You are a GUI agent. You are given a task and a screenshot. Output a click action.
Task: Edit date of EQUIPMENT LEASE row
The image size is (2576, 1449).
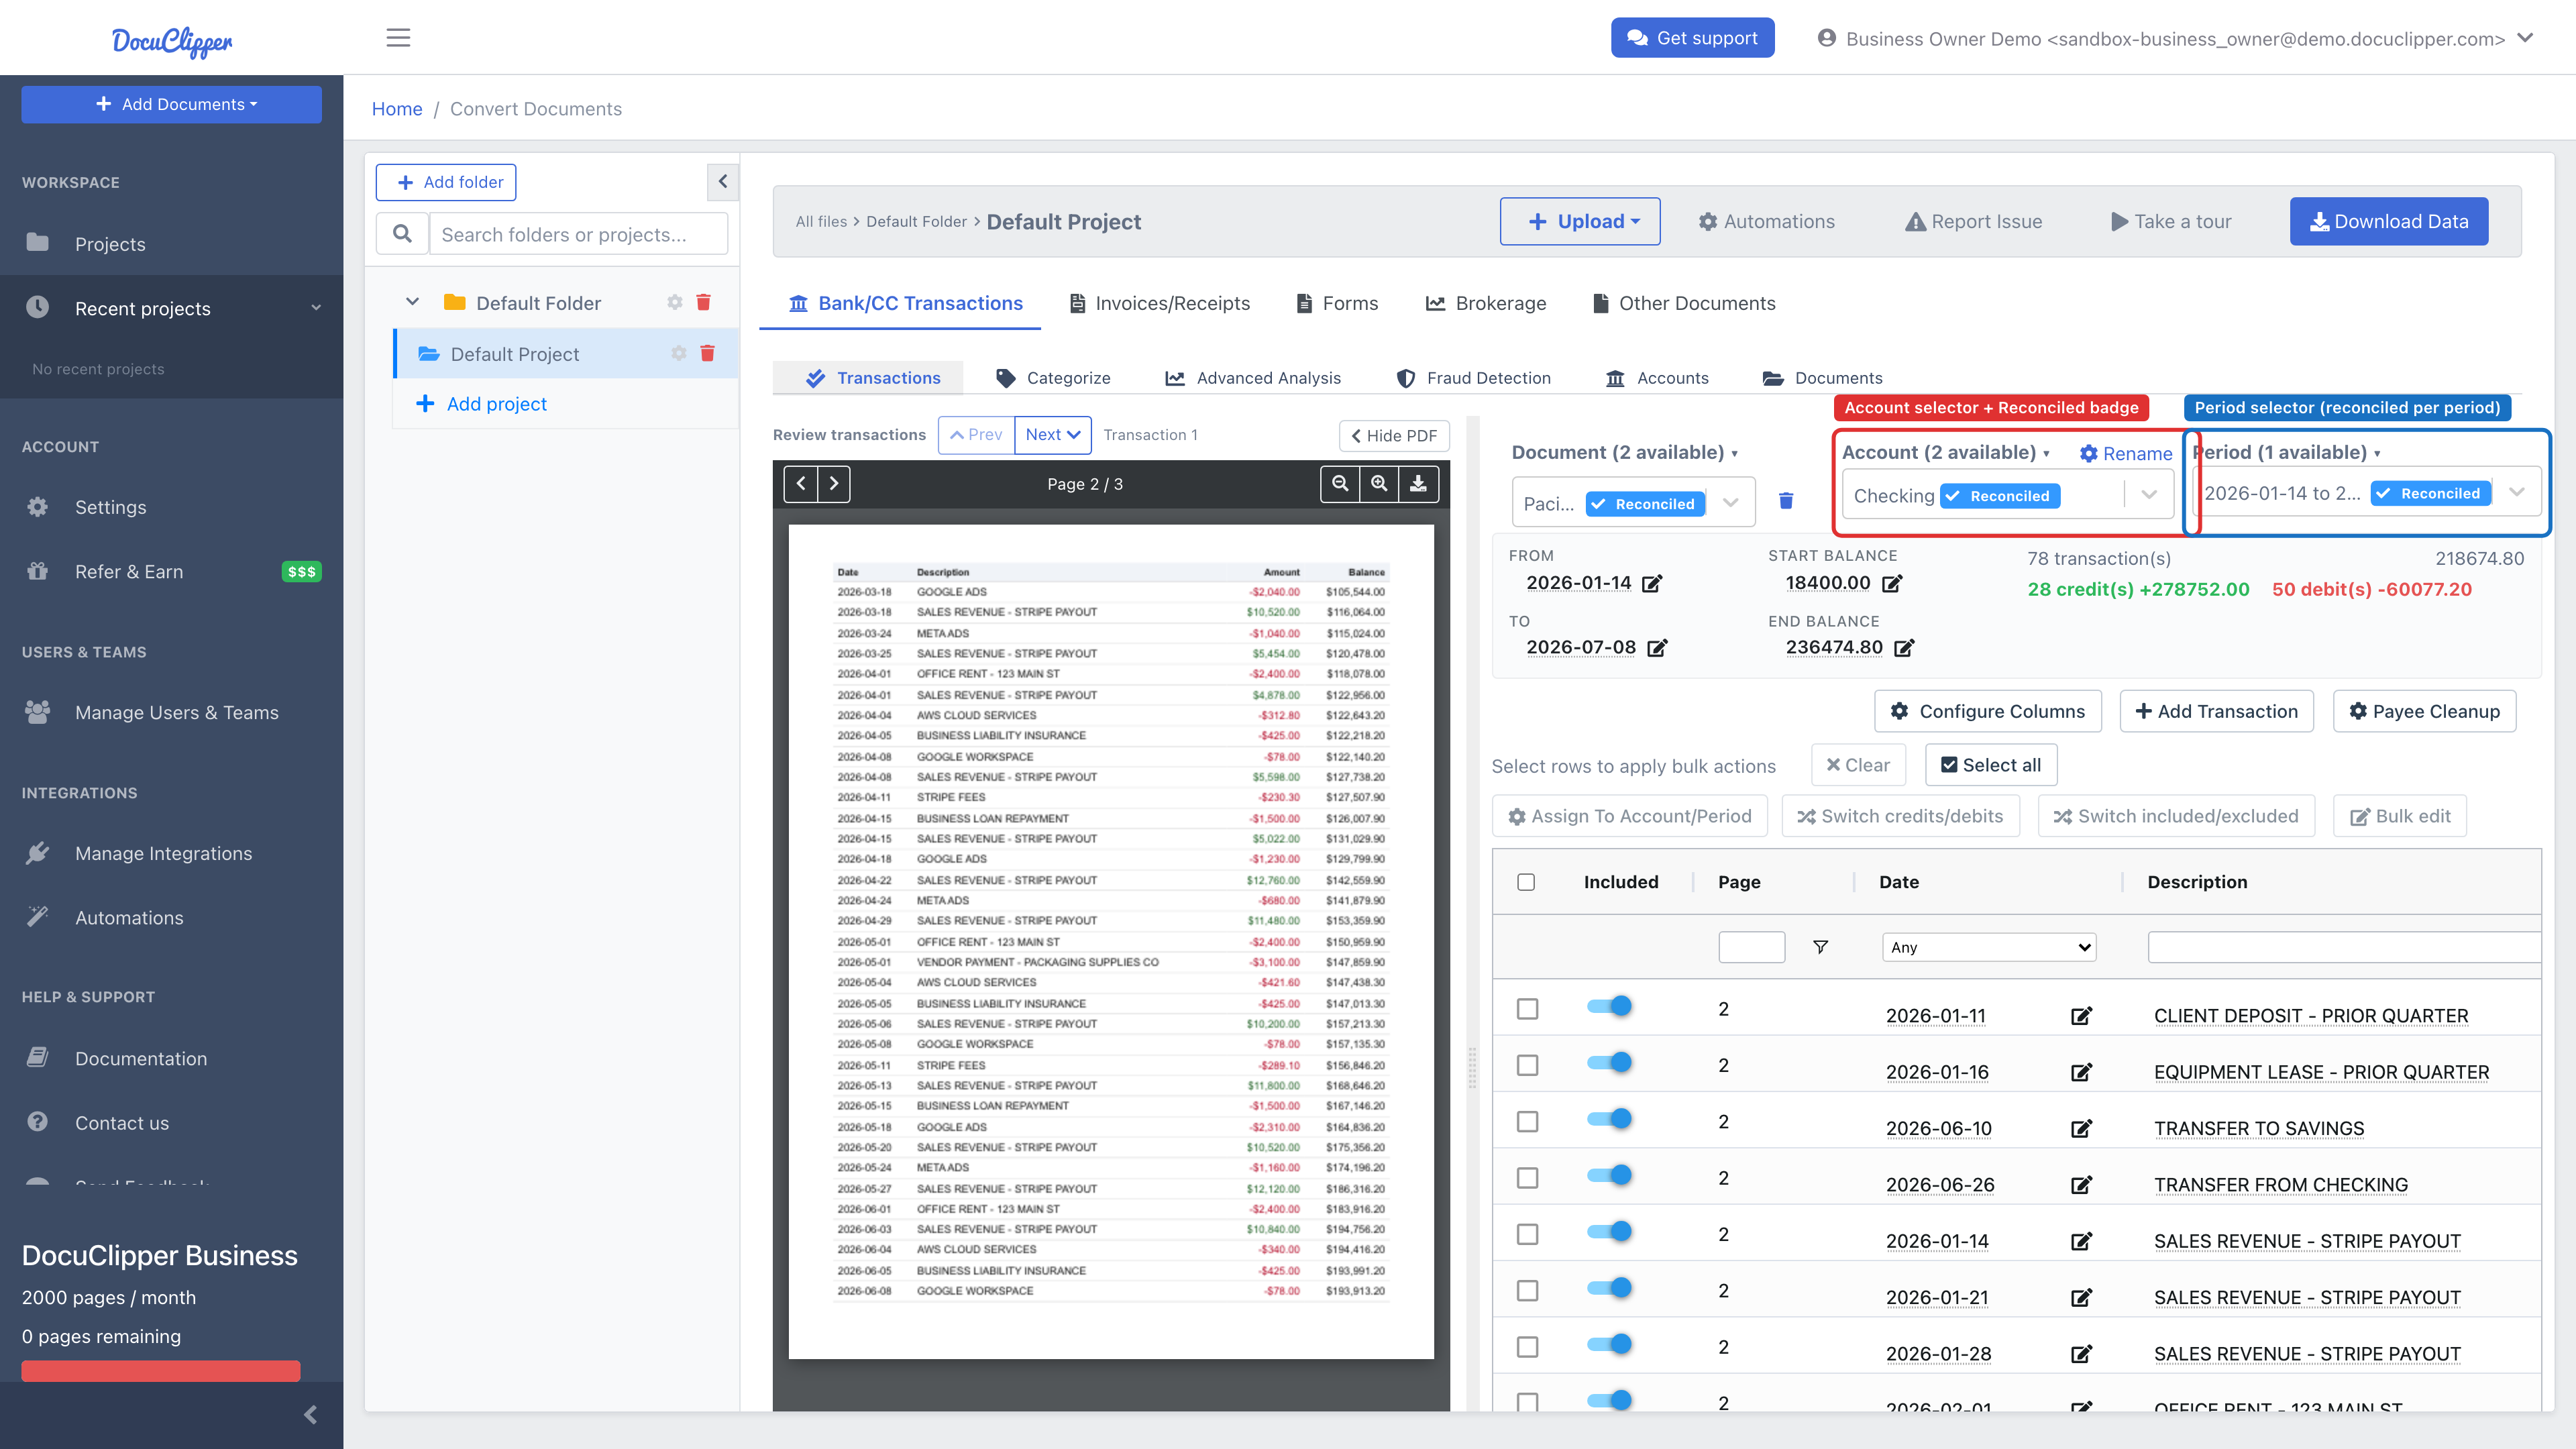coord(2081,1072)
